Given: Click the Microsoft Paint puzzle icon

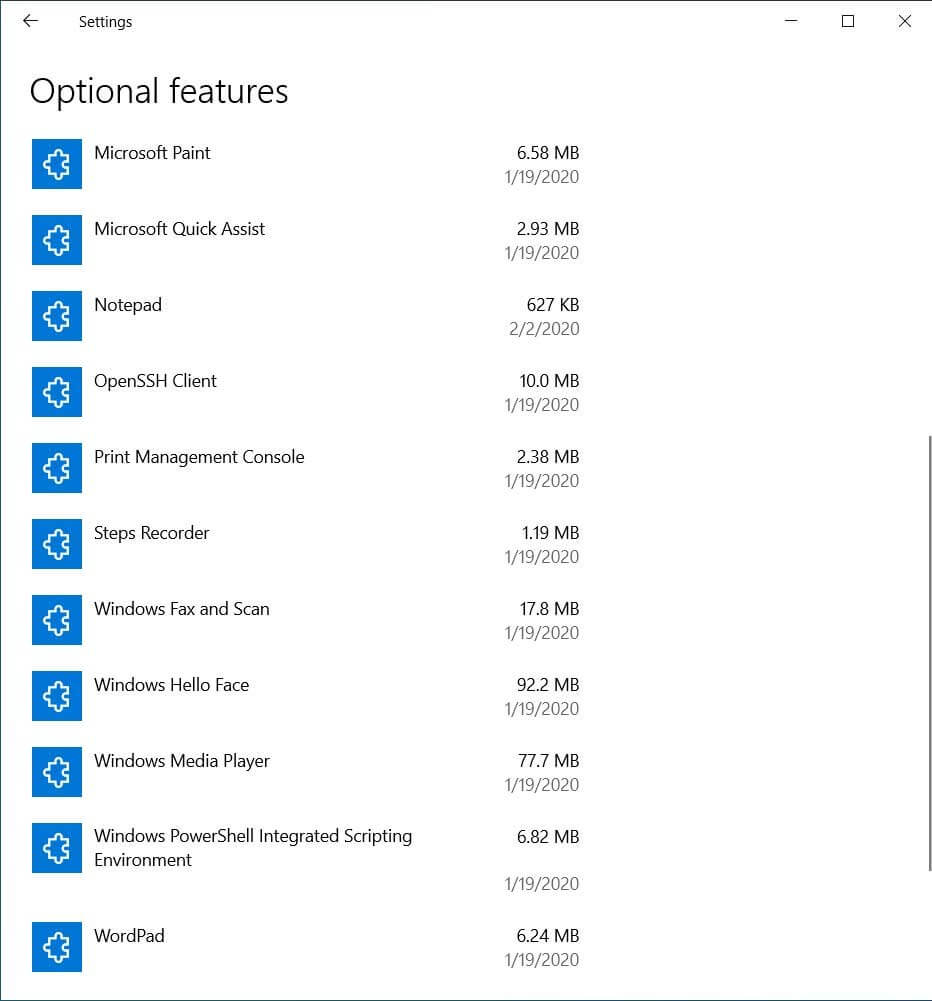Looking at the screenshot, I should (x=57, y=164).
